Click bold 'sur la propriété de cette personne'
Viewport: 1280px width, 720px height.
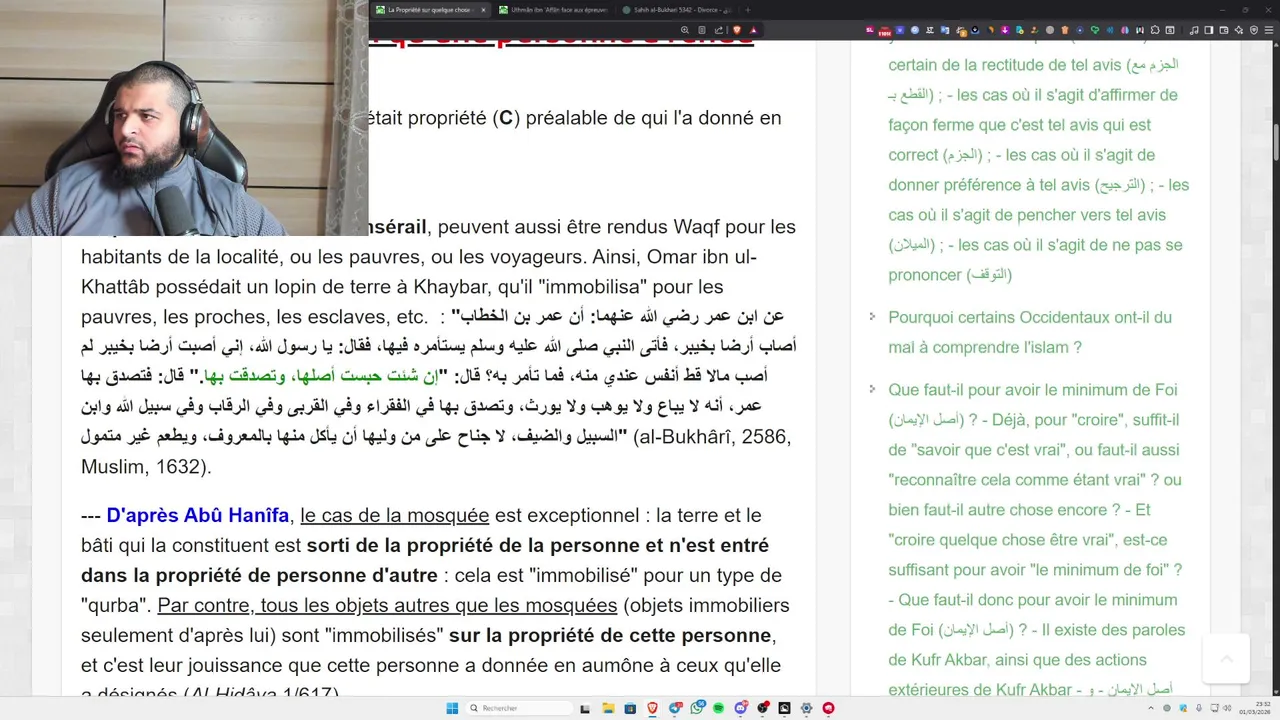(x=610, y=636)
